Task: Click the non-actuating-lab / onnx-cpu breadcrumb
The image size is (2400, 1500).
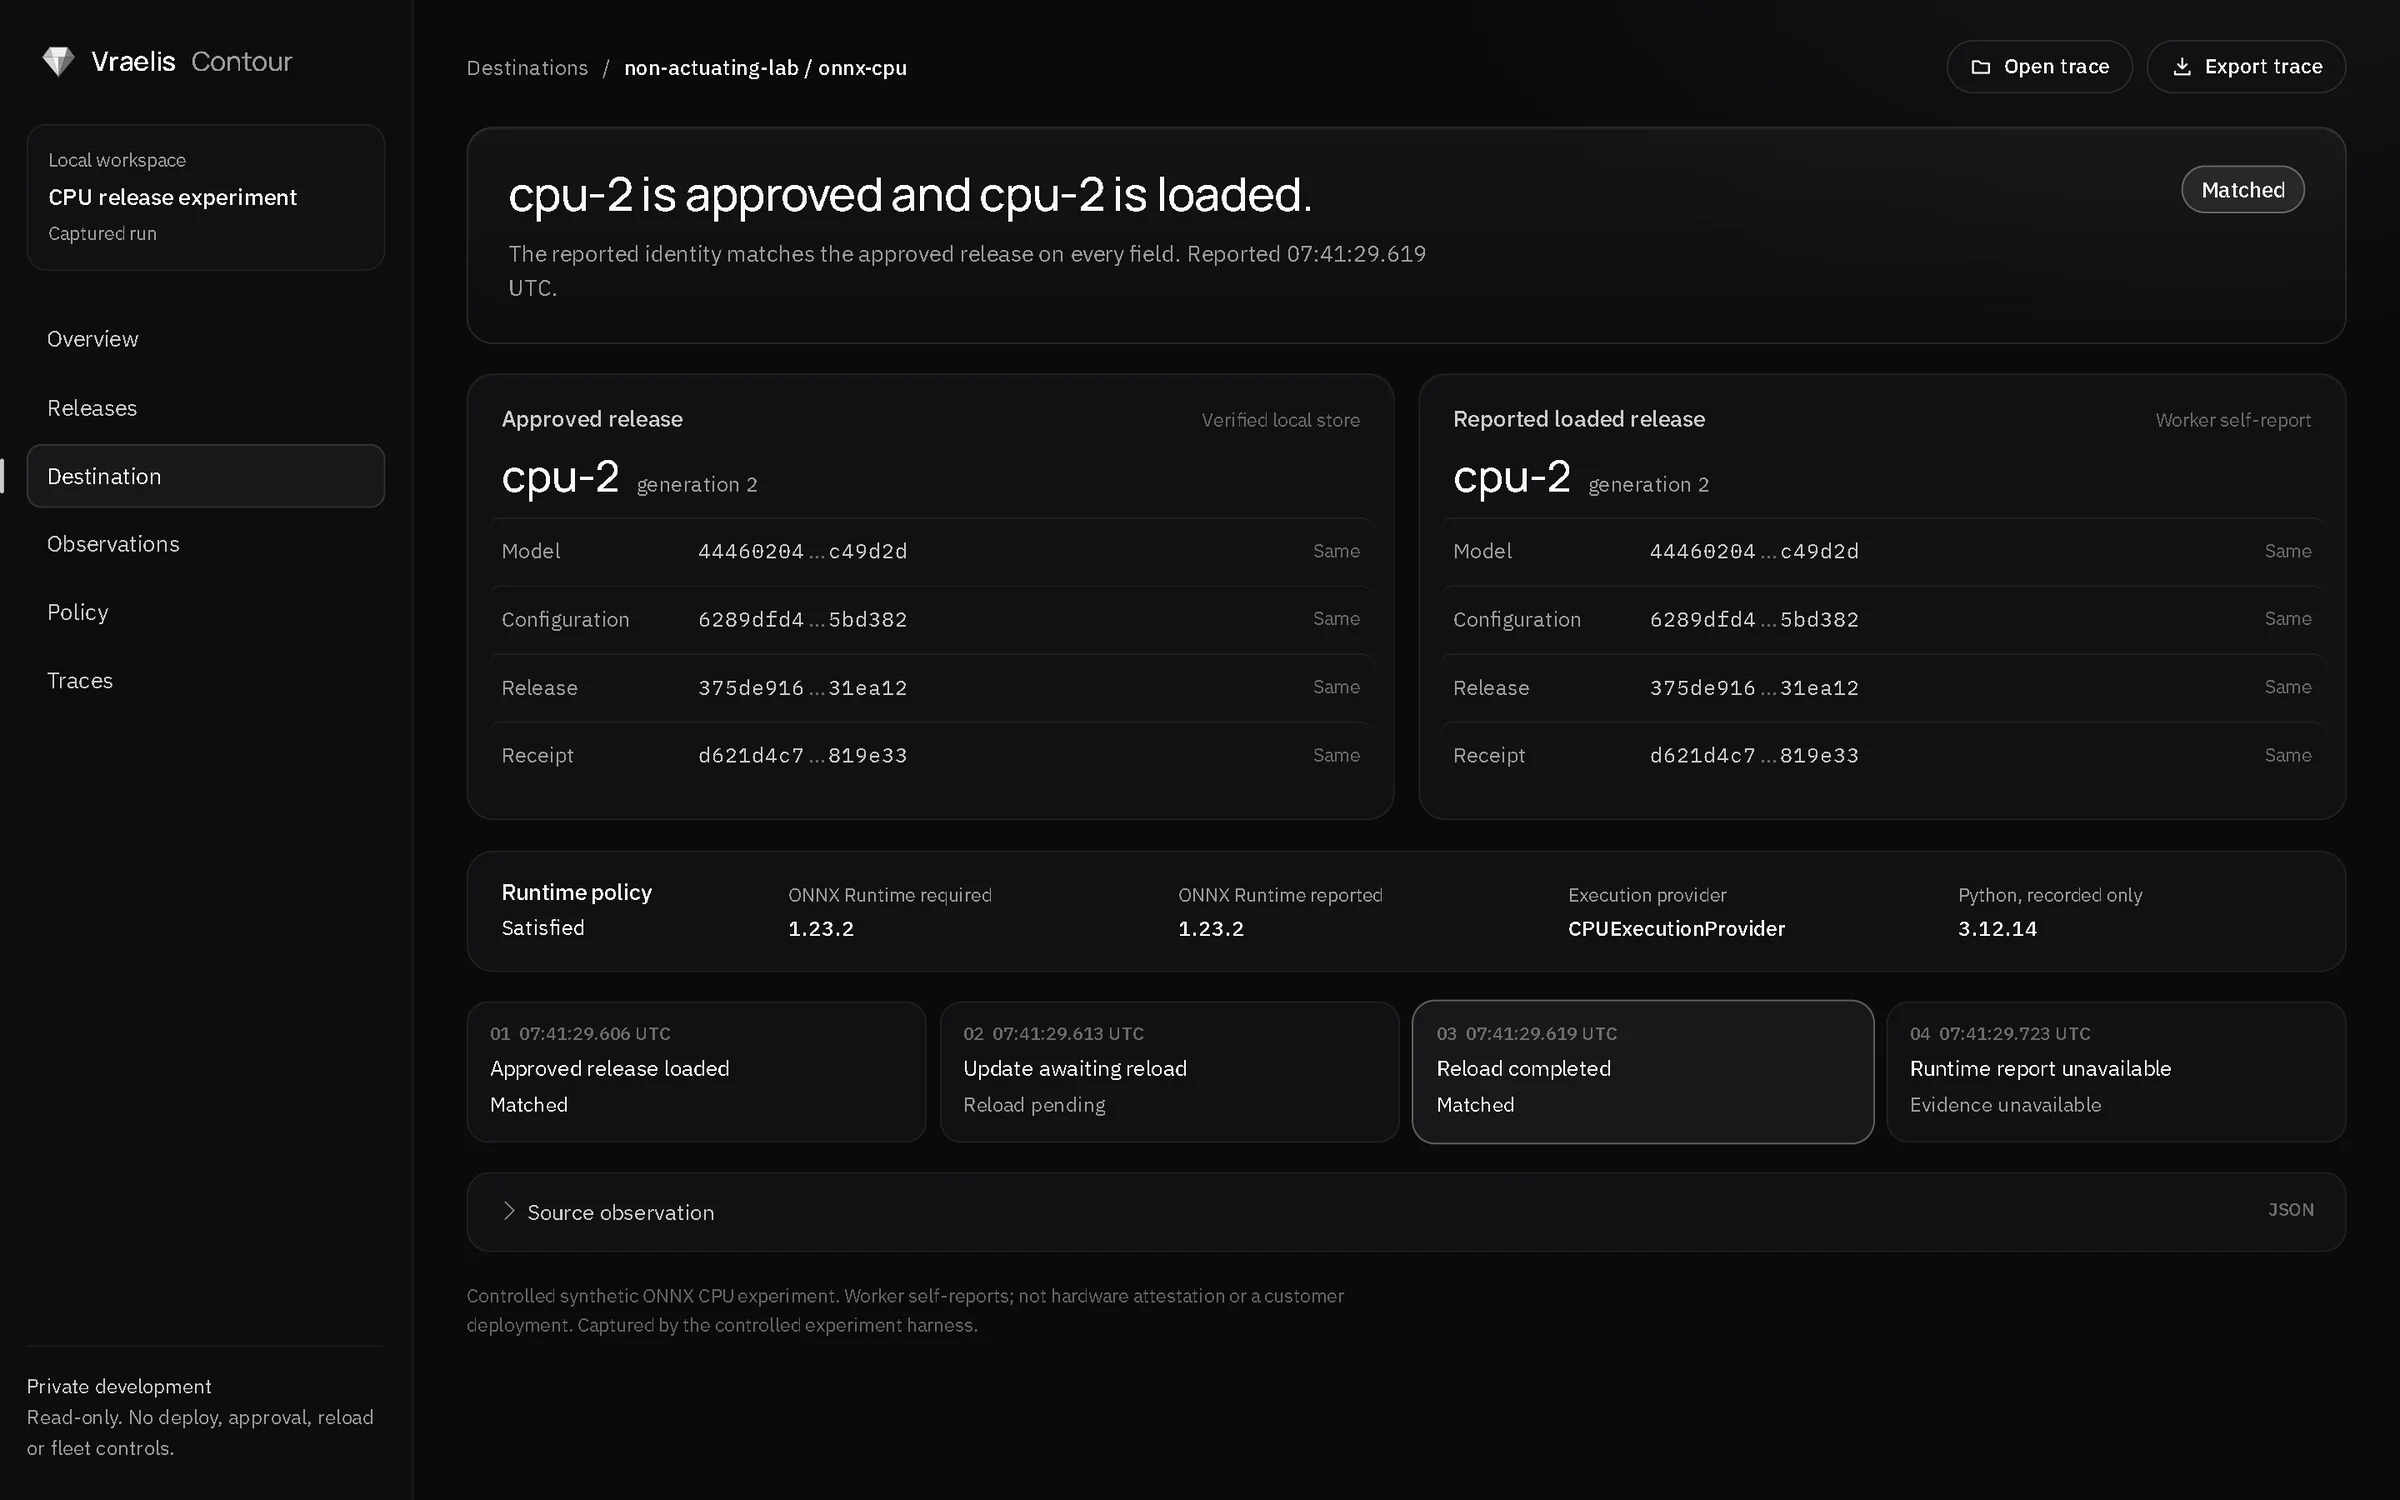Action: coord(765,68)
